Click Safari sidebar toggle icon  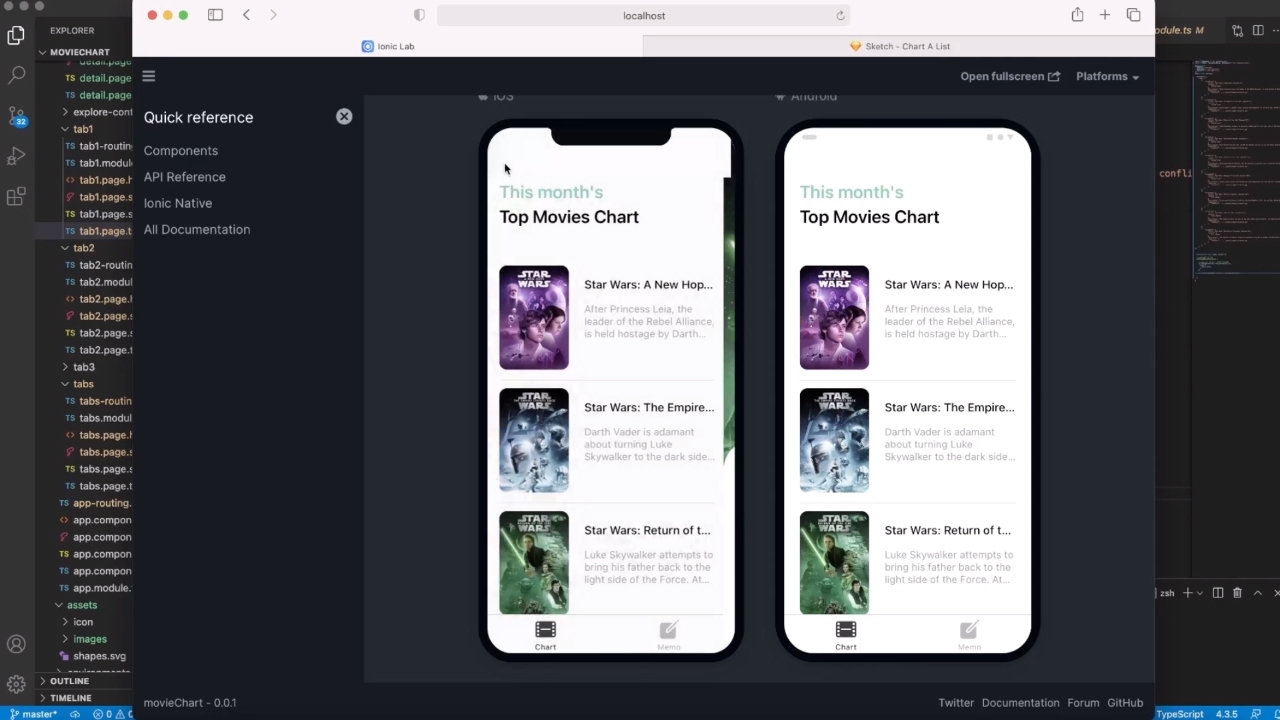point(215,15)
